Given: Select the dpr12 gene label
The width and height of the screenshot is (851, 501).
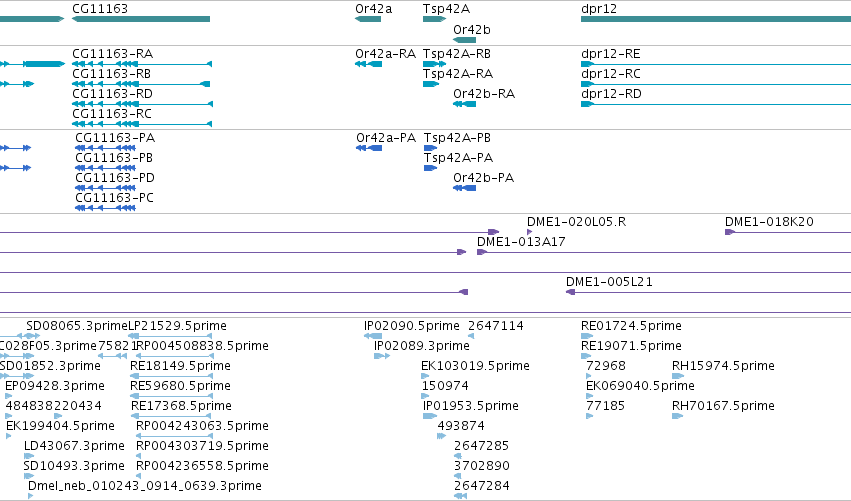Looking at the screenshot, I should click(x=599, y=9).
